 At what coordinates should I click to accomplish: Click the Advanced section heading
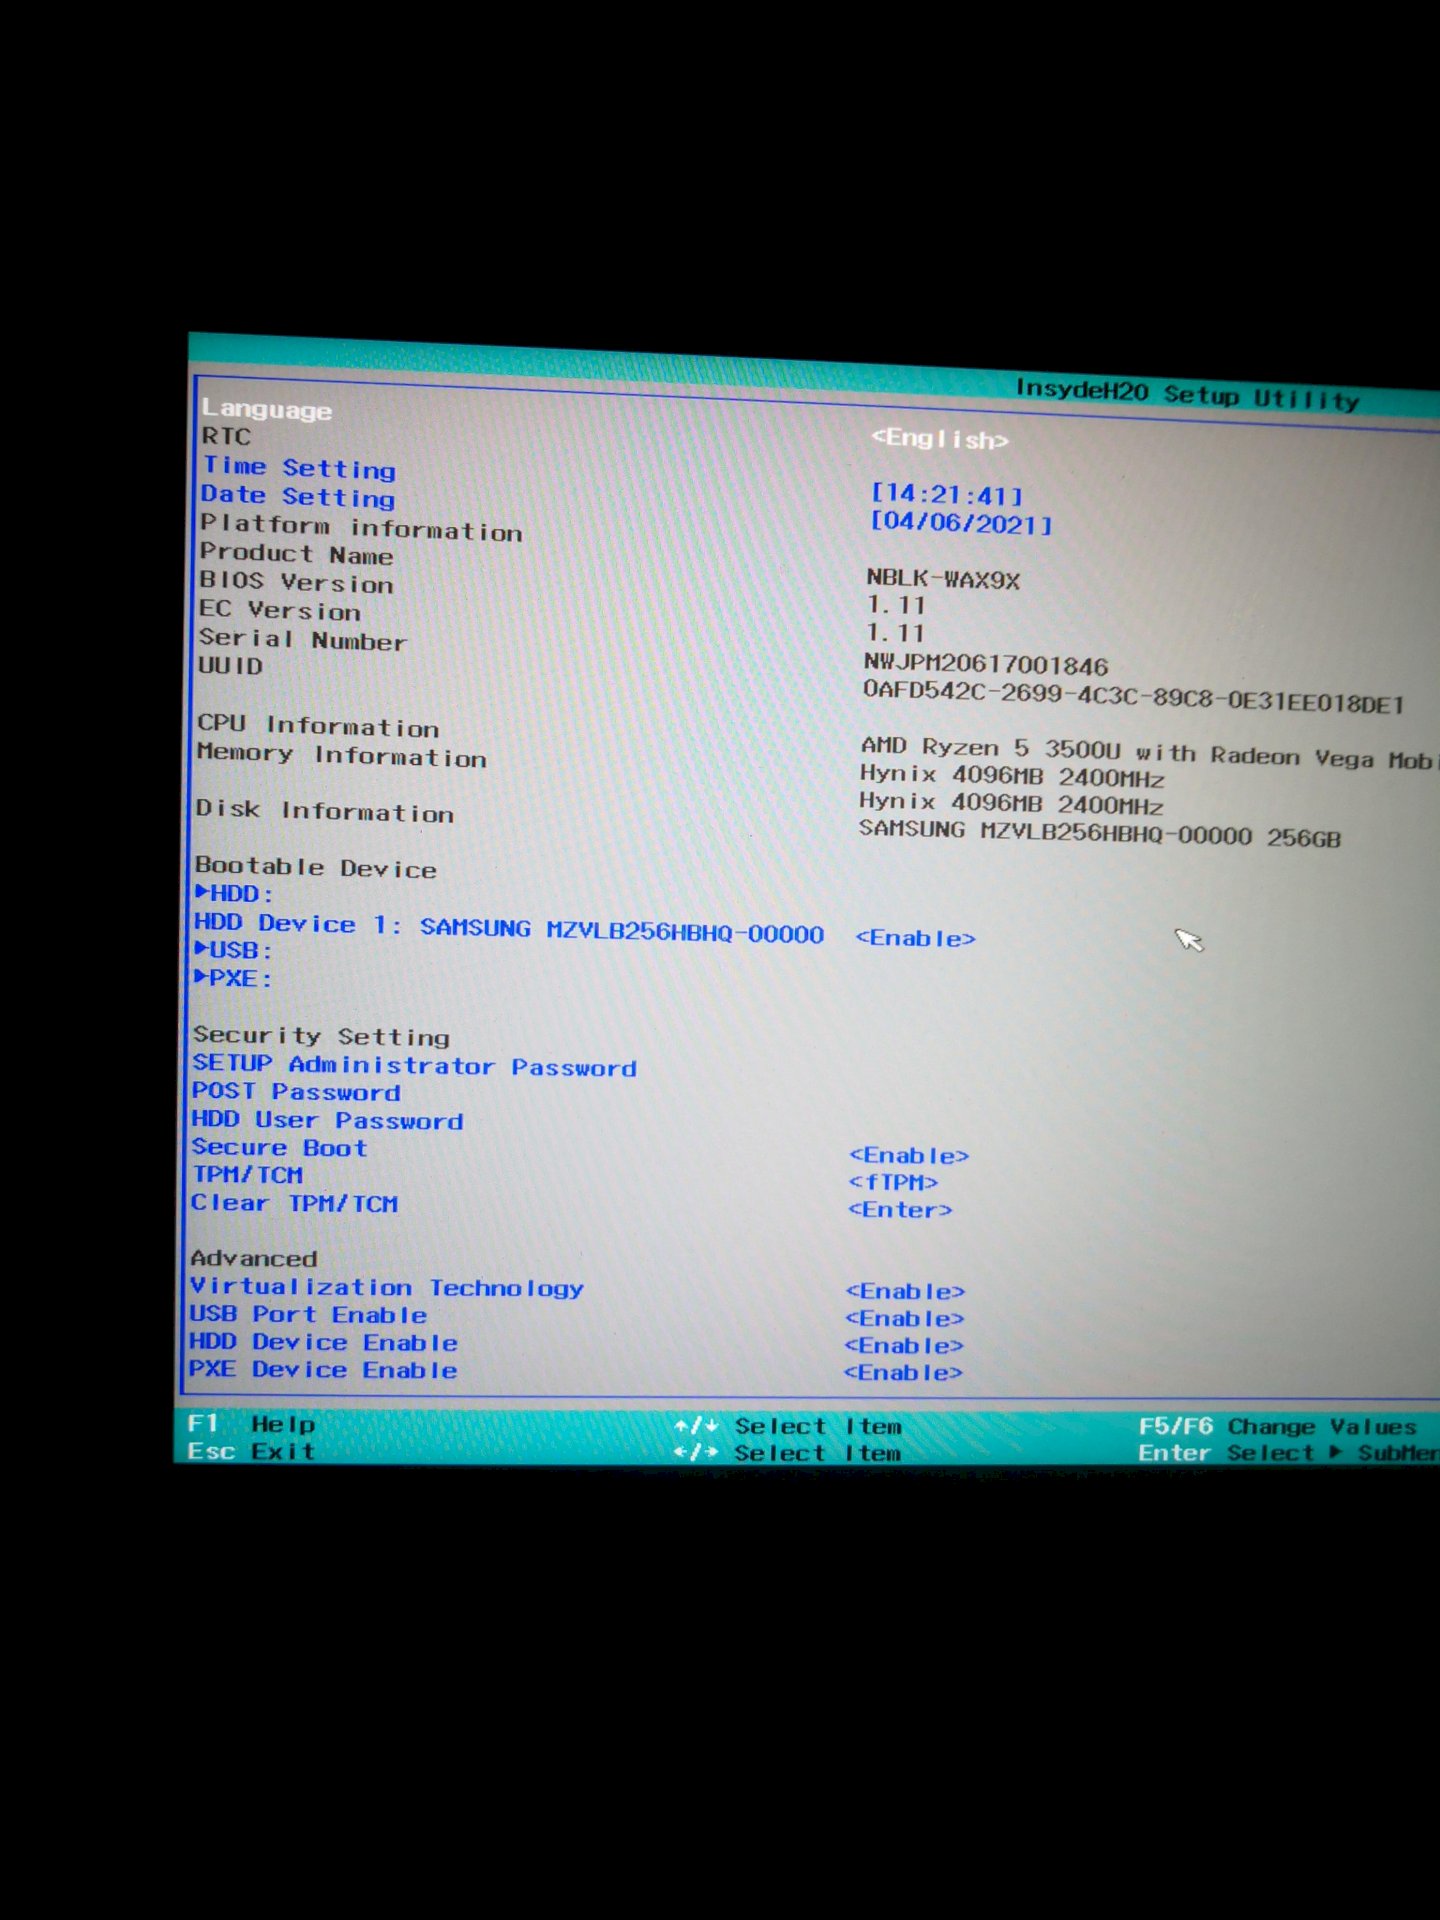click(x=254, y=1258)
